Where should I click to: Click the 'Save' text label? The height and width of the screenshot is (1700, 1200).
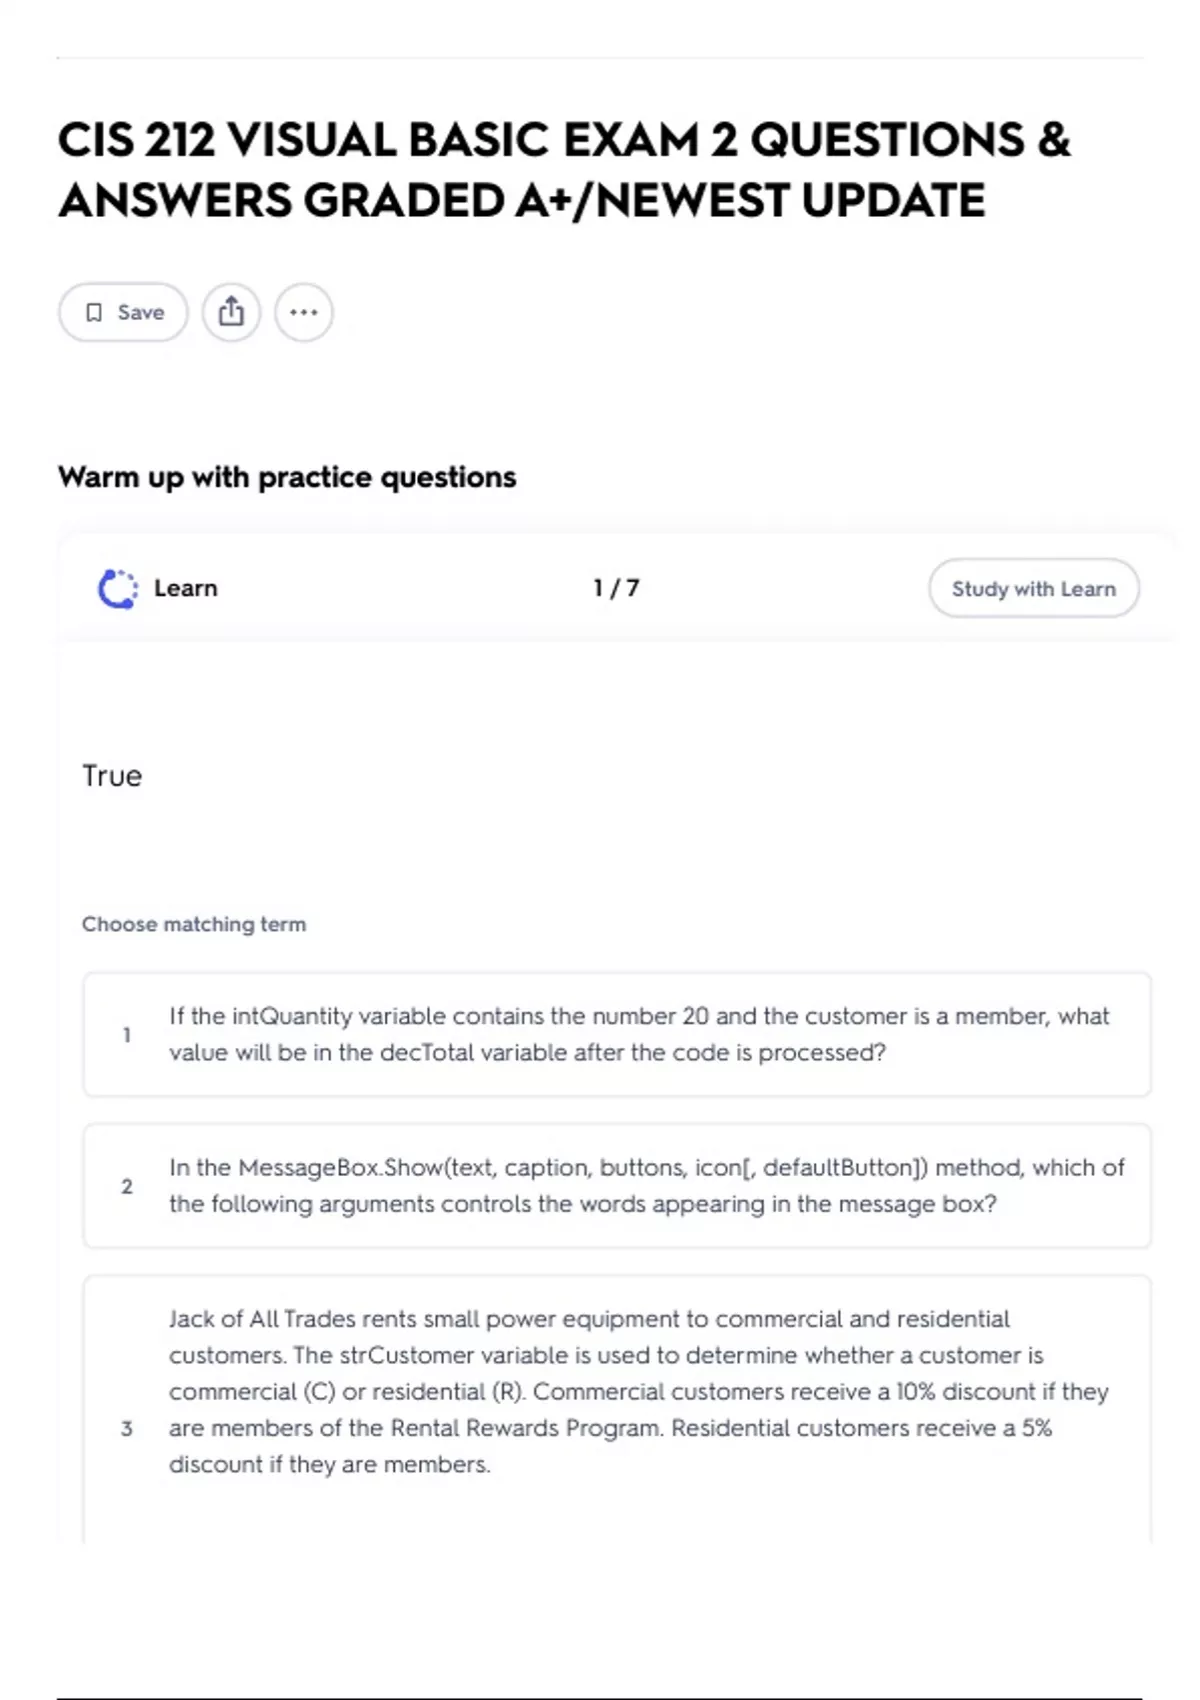coord(141,313)
